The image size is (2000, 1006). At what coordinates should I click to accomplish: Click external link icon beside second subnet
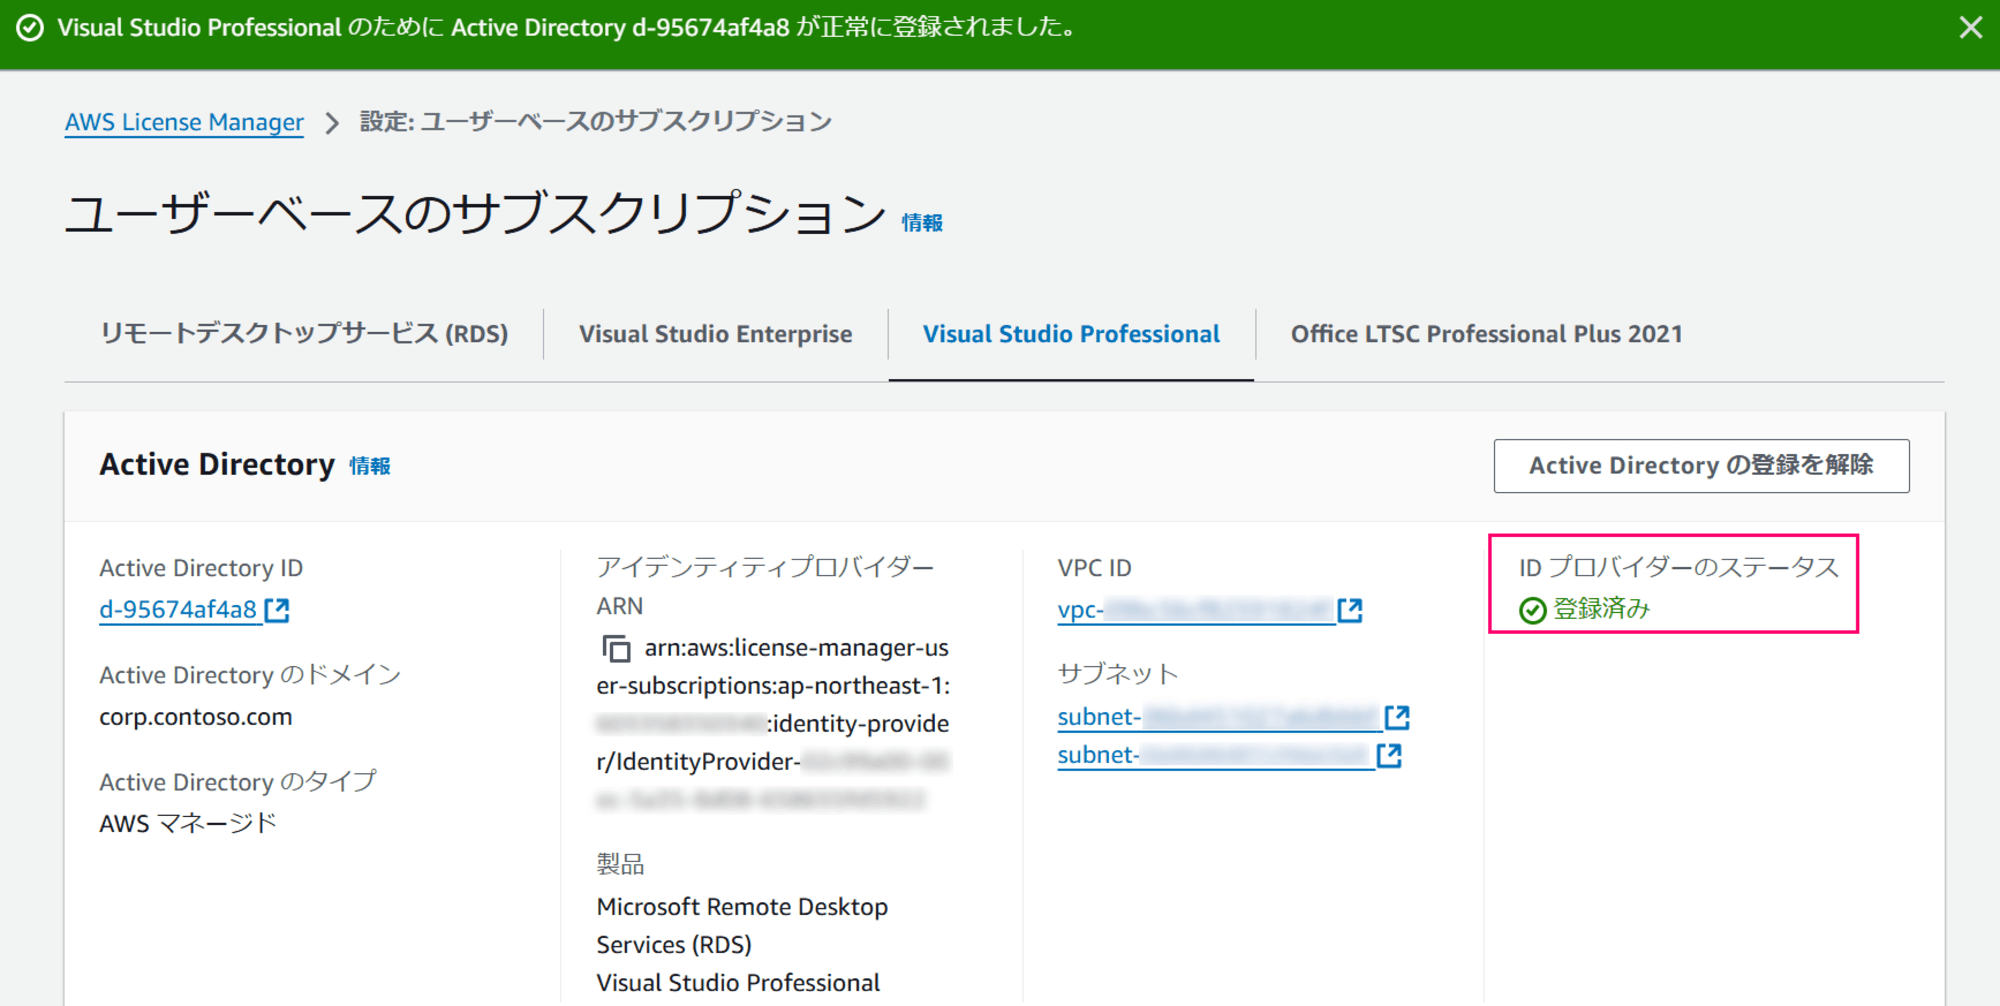pos(1389,755)
